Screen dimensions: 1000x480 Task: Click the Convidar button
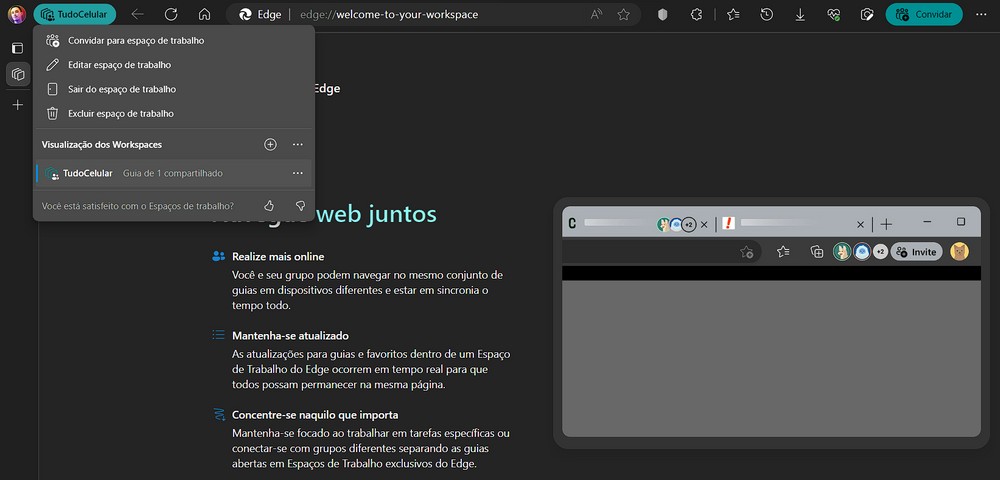(x=924, y=15)
